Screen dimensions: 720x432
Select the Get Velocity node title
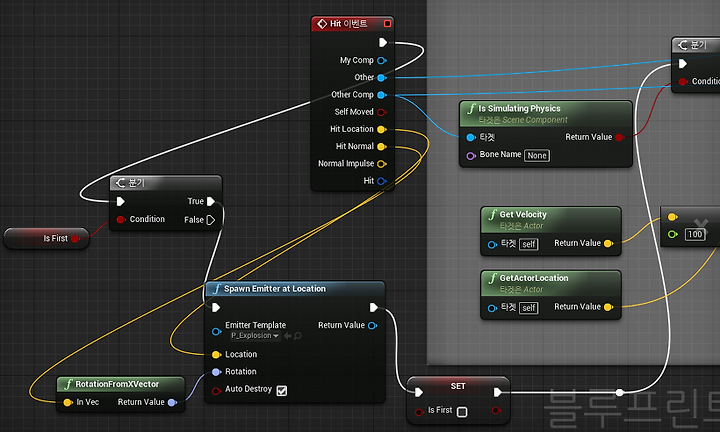(x=523, y=214)
